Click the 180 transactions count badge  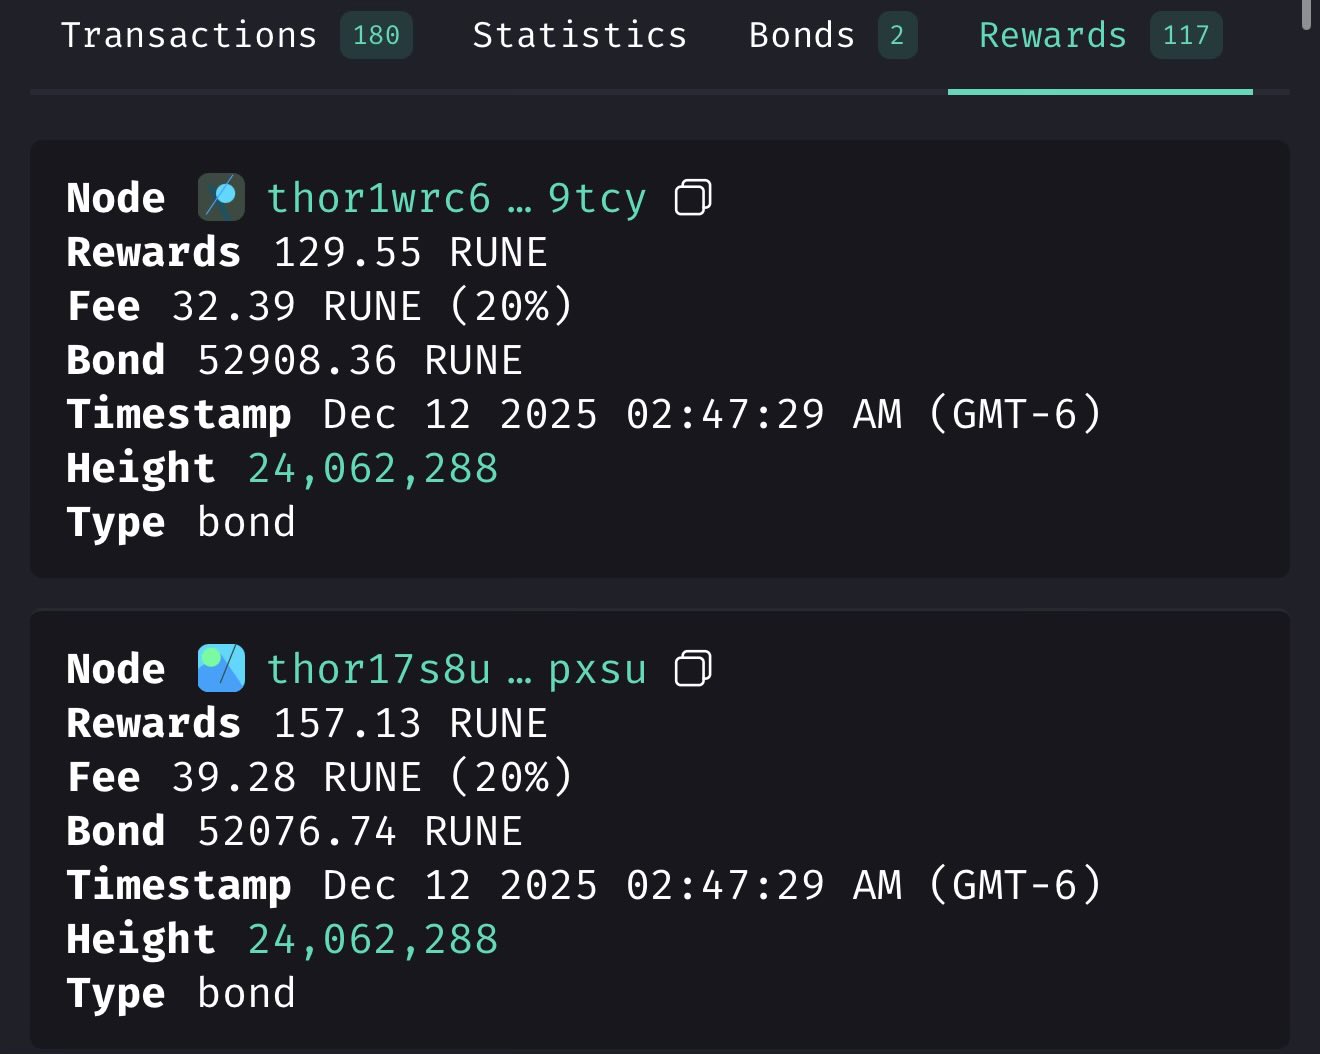pyautogui.click(x=376, y=35)
